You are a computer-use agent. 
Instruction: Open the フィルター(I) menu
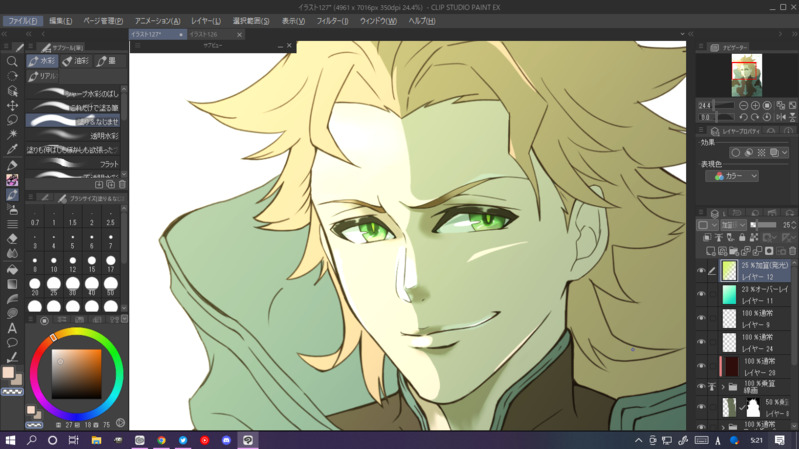click(332, 21)
